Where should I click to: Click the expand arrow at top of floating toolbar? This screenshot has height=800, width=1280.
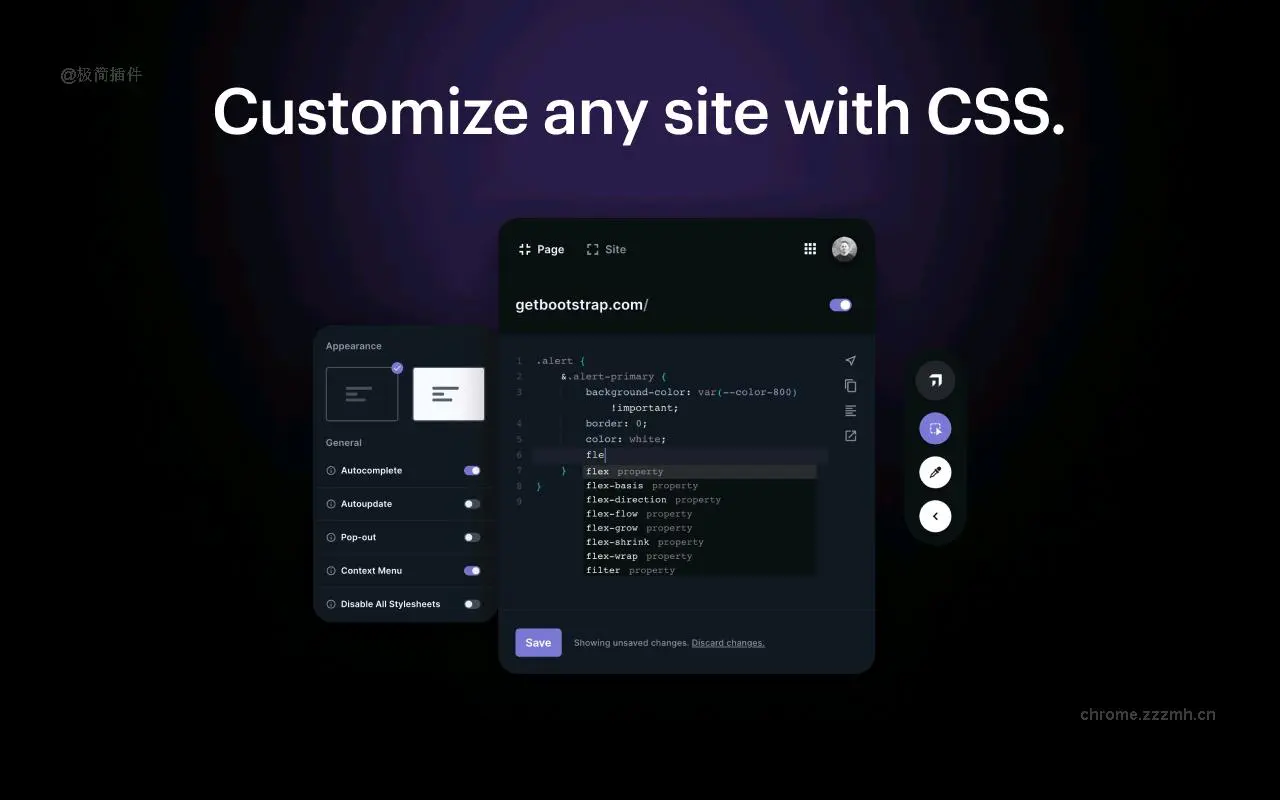pyautogui.click(x=935, y=380)
